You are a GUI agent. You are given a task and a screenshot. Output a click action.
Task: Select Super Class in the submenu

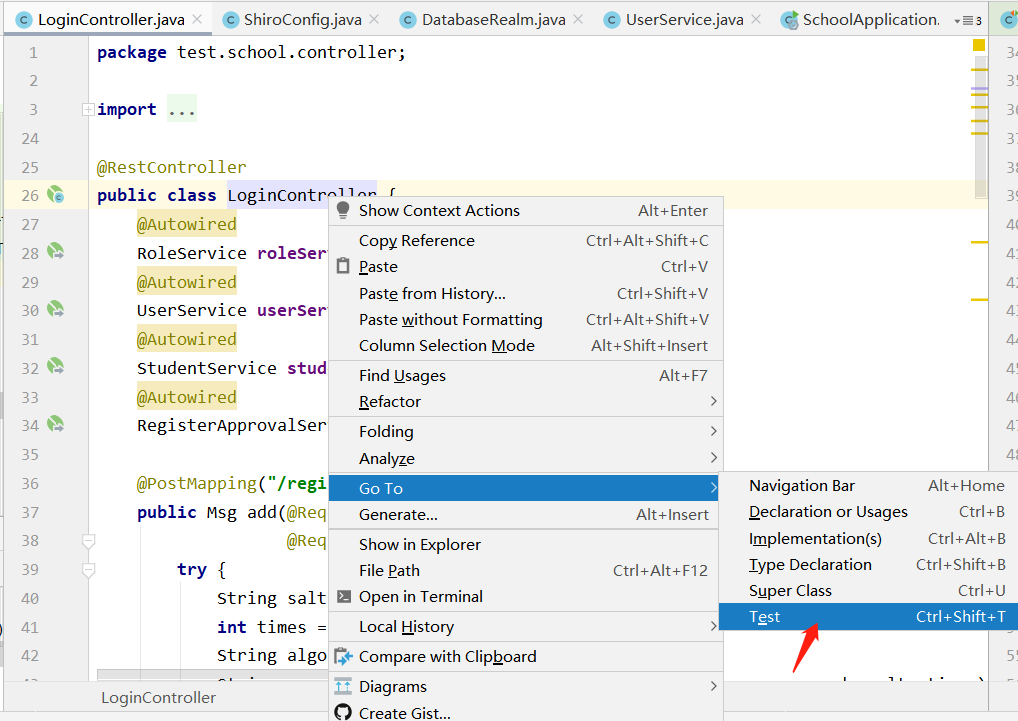tap(869, 591)
